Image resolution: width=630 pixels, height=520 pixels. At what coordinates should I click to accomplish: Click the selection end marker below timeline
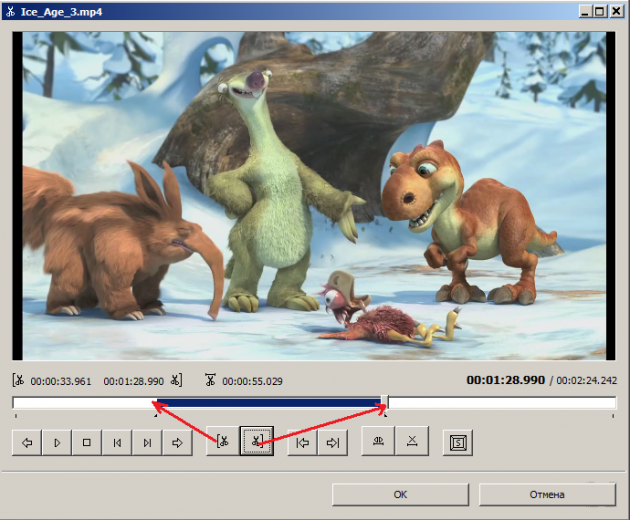[x=385, y=416]
